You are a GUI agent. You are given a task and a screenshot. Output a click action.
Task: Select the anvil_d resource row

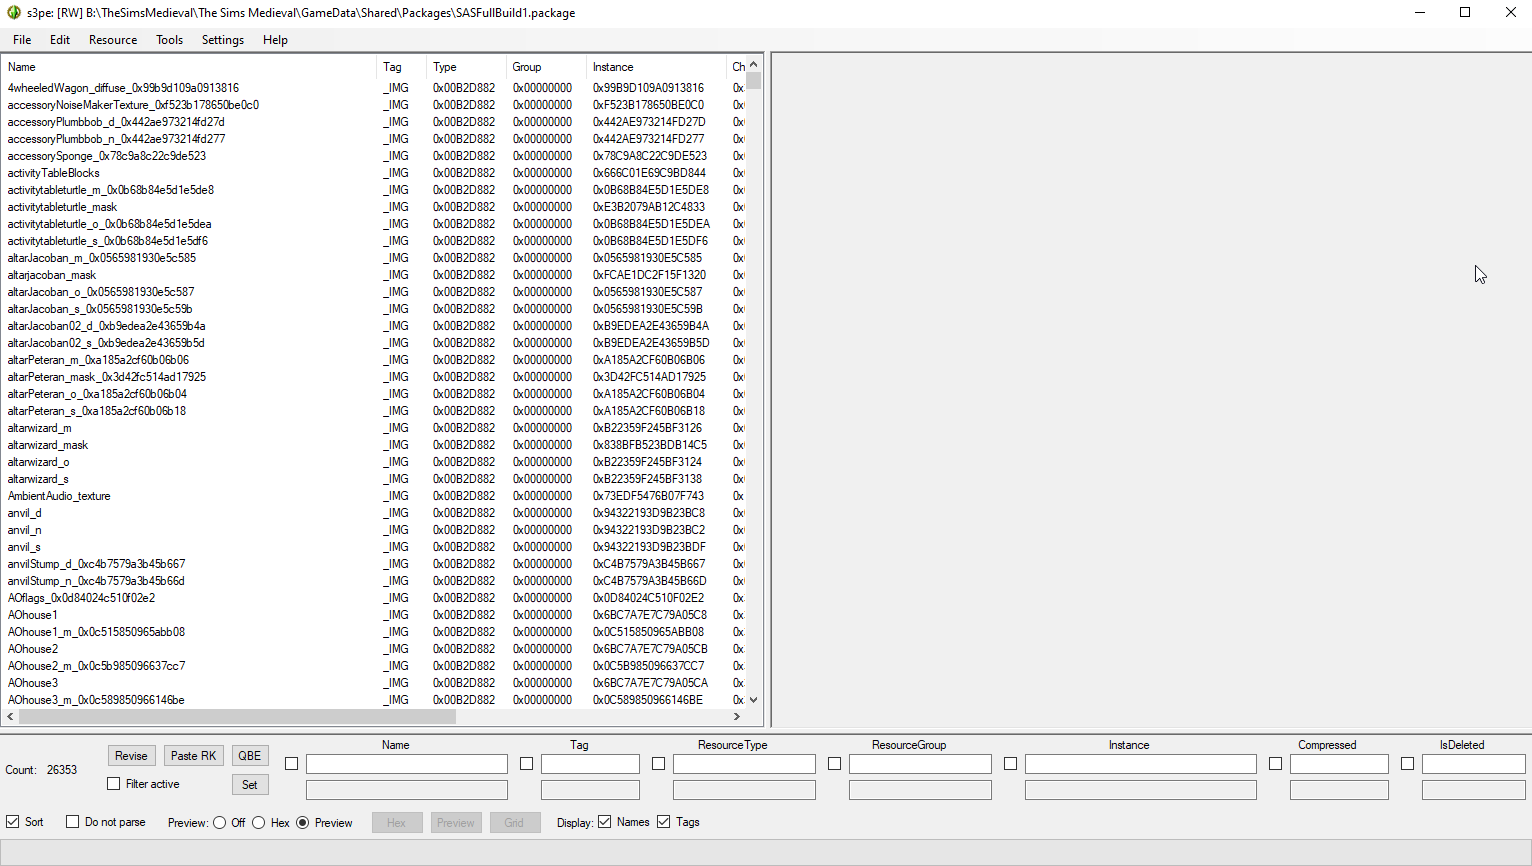pos(25,513)
